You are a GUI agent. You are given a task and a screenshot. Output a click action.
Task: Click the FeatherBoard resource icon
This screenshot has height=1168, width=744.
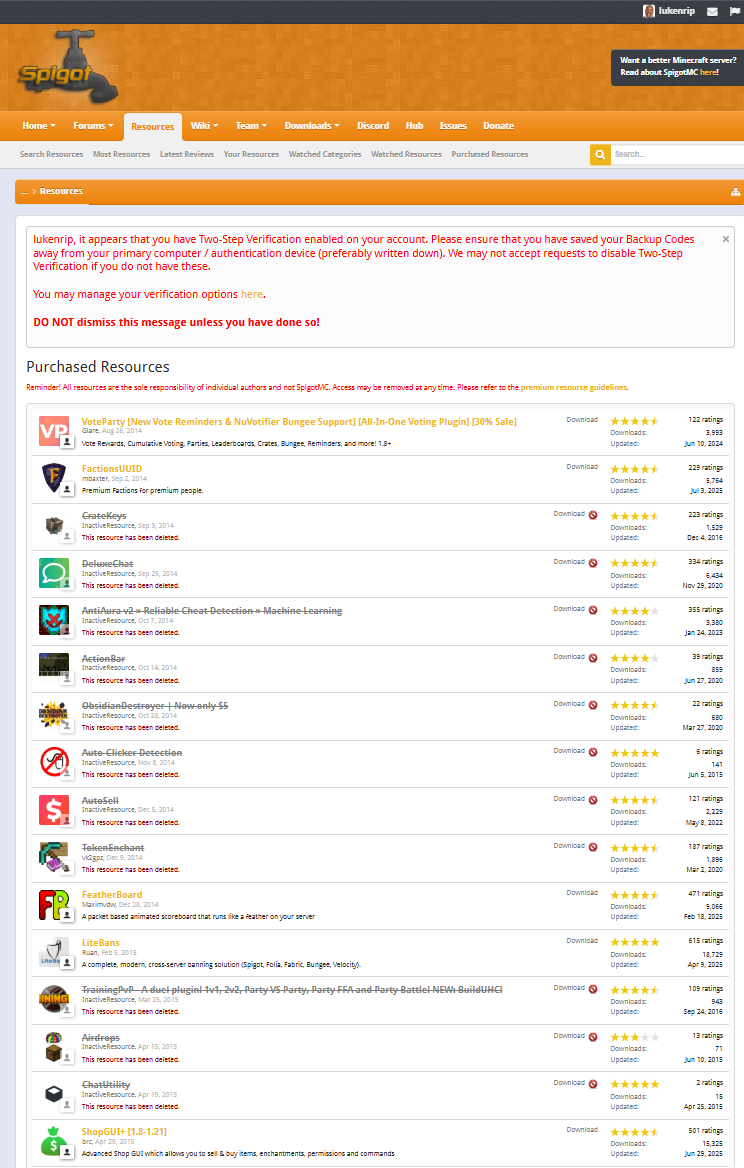pos(53,905)
